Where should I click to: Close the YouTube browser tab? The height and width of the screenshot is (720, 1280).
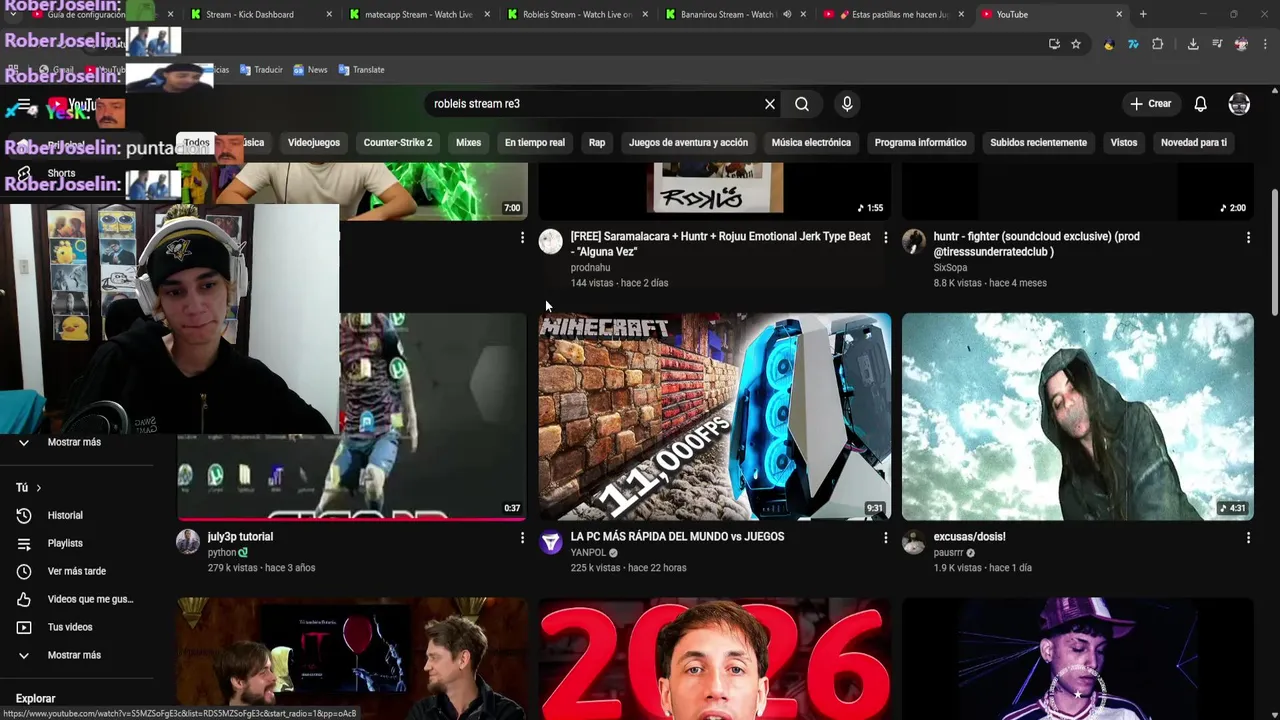pyautogui.click(x=1119, y=14)
